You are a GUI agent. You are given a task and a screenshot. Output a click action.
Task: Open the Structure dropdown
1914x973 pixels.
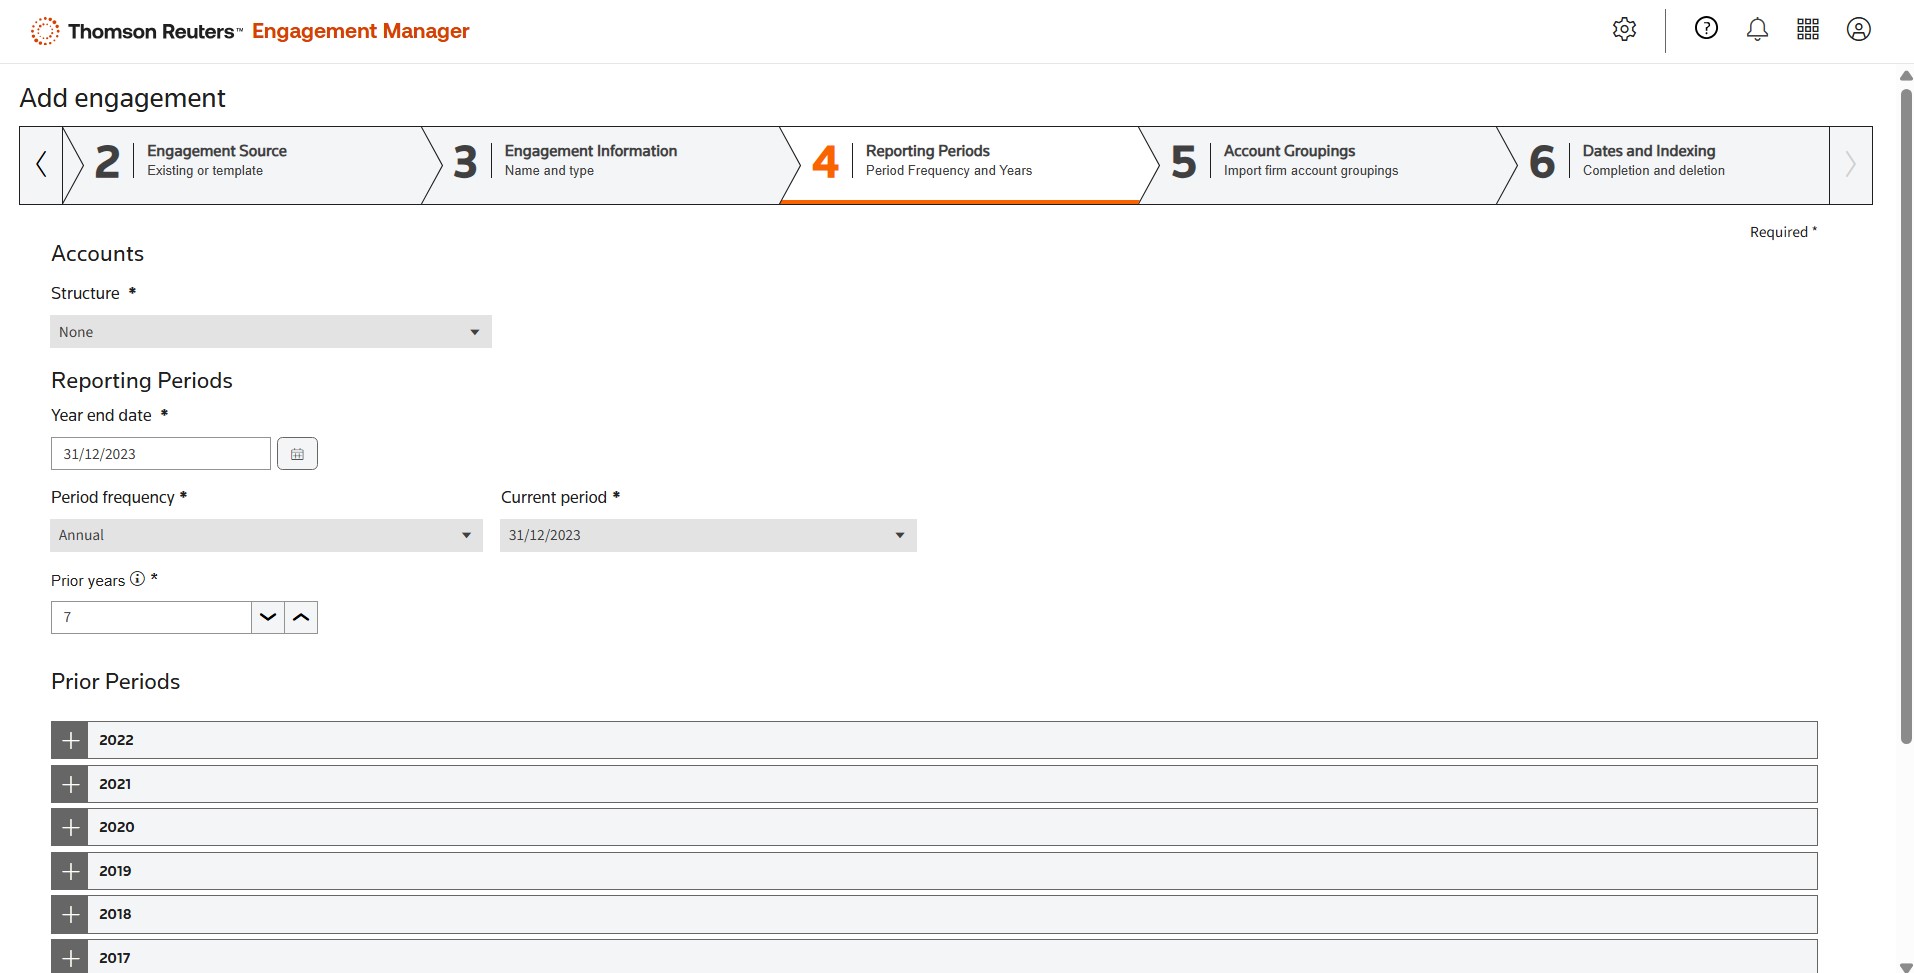coord(270,332)
